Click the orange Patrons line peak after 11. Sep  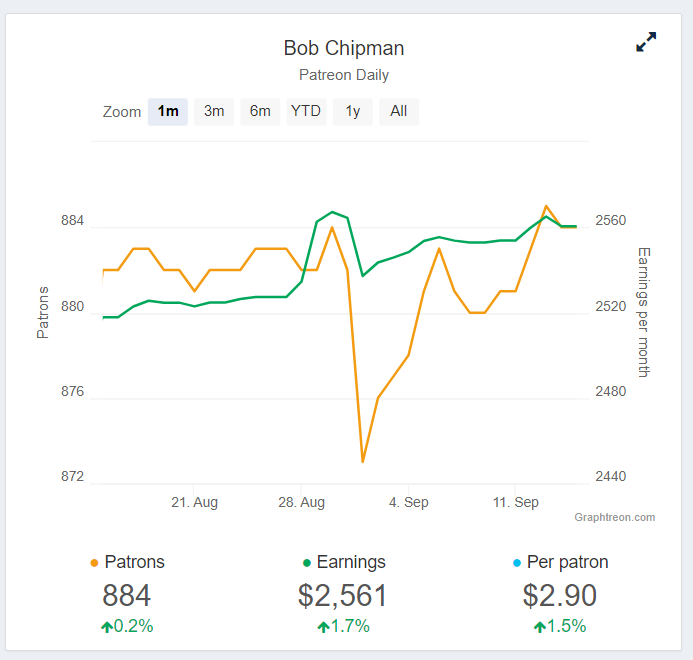(547, 206)
